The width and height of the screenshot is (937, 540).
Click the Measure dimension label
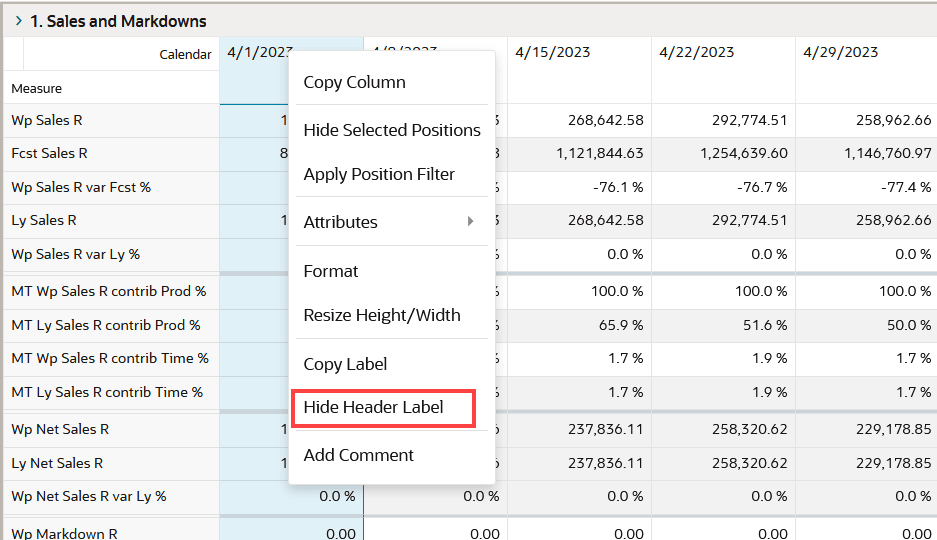[x=36, y=88]
